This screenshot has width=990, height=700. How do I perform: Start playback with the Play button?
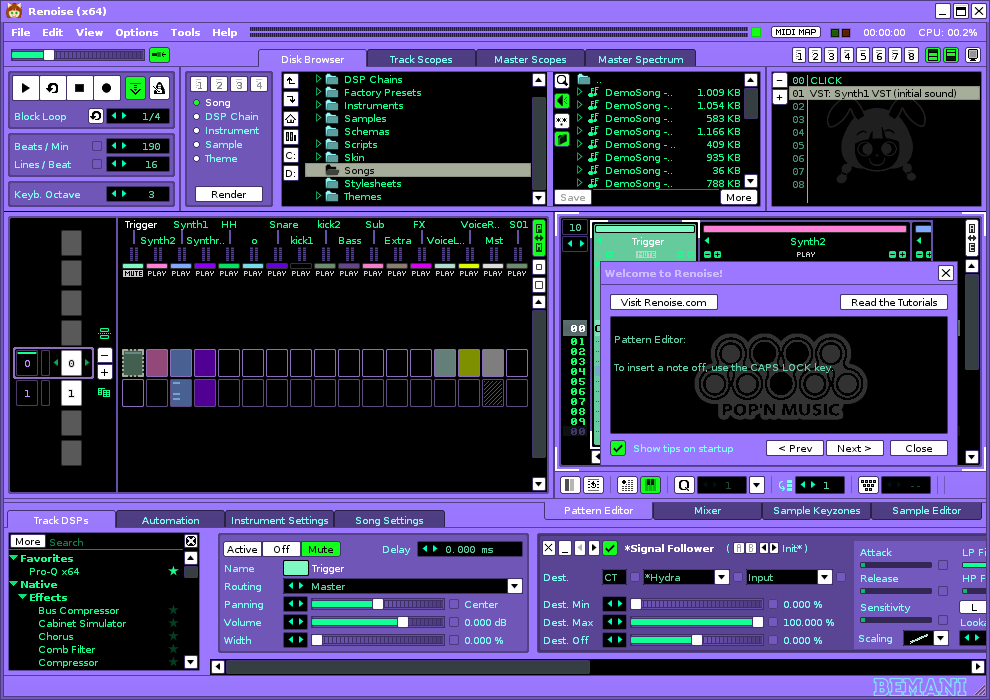pyautogui.click(x=26, y=88)
